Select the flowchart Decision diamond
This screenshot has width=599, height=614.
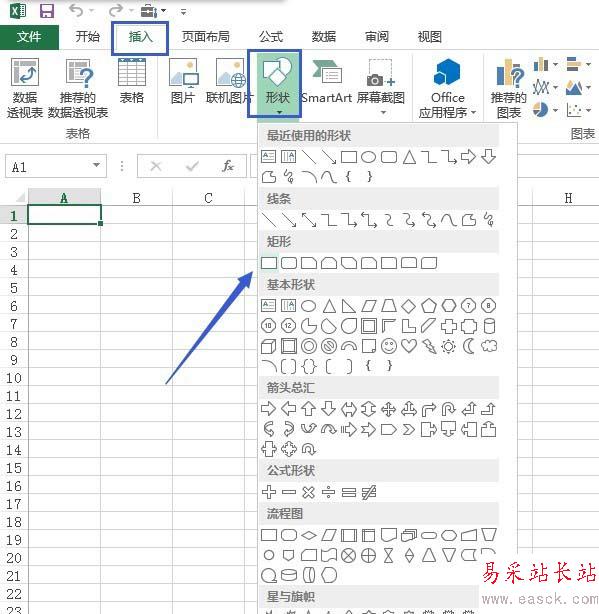[x=309, y=535]
